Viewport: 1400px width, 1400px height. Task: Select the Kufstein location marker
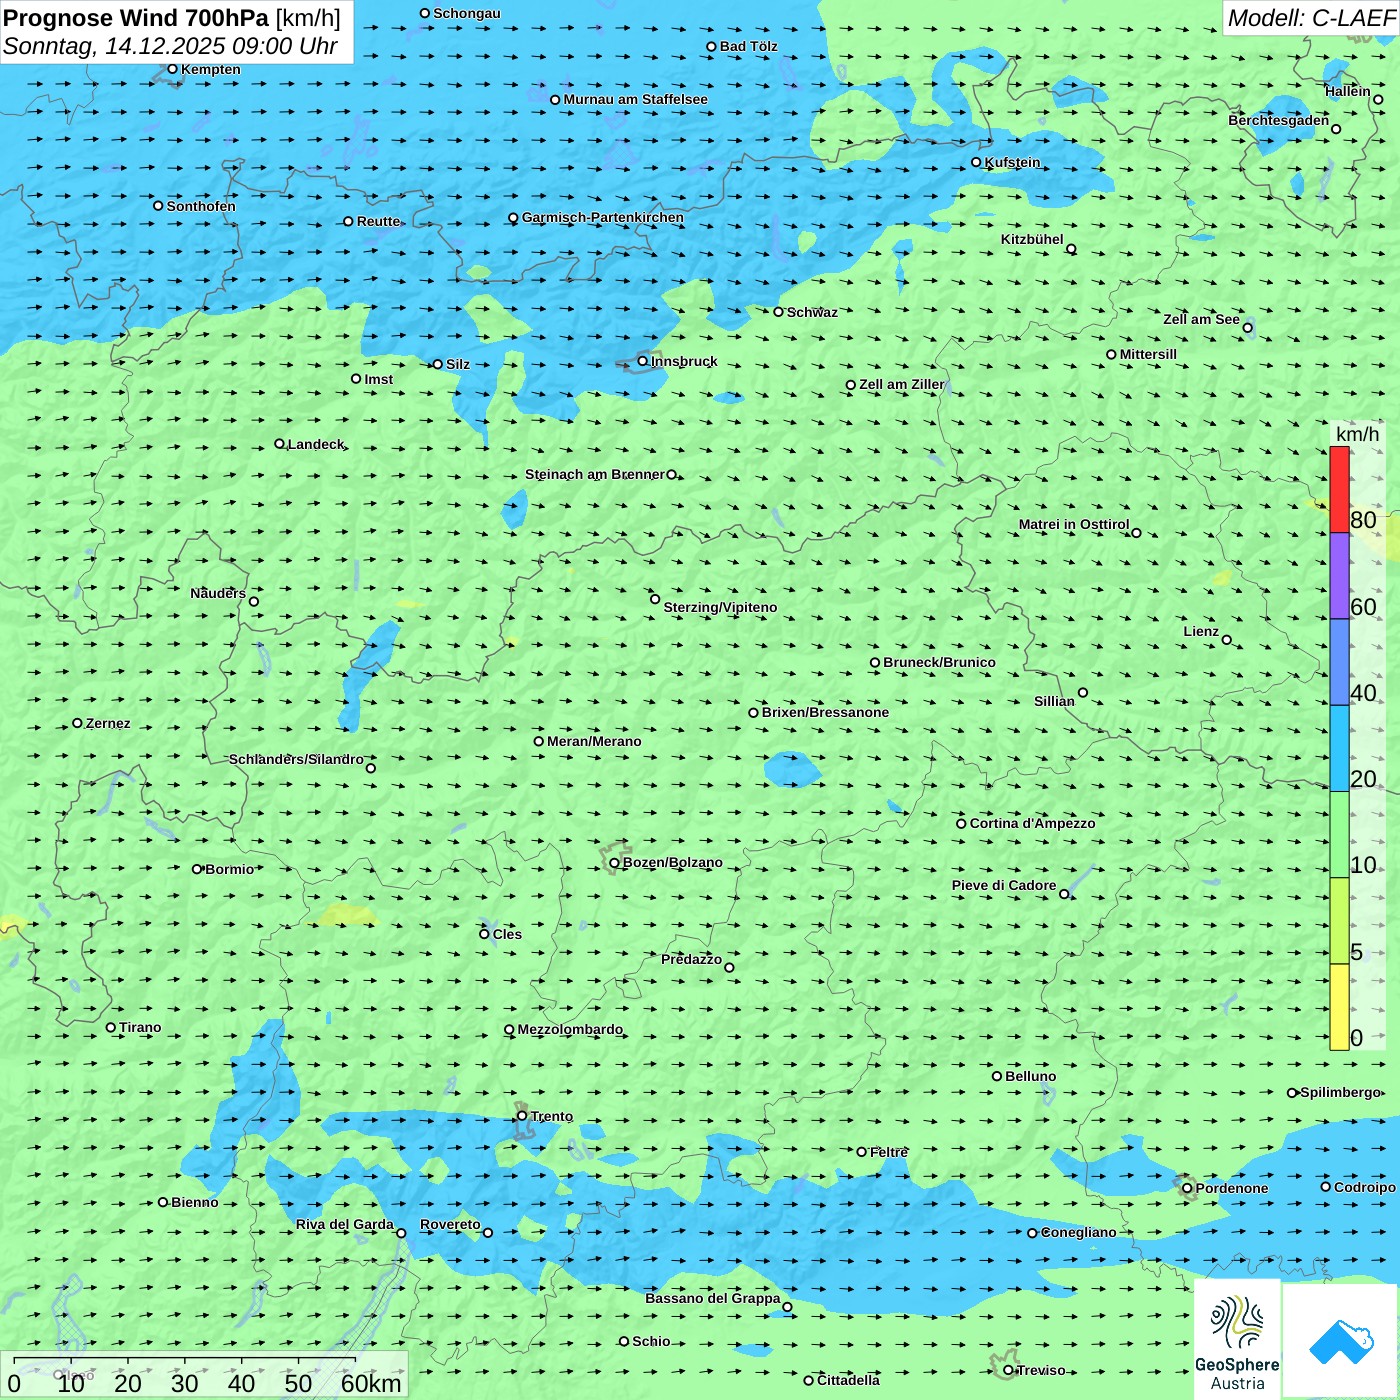(976, 162)
